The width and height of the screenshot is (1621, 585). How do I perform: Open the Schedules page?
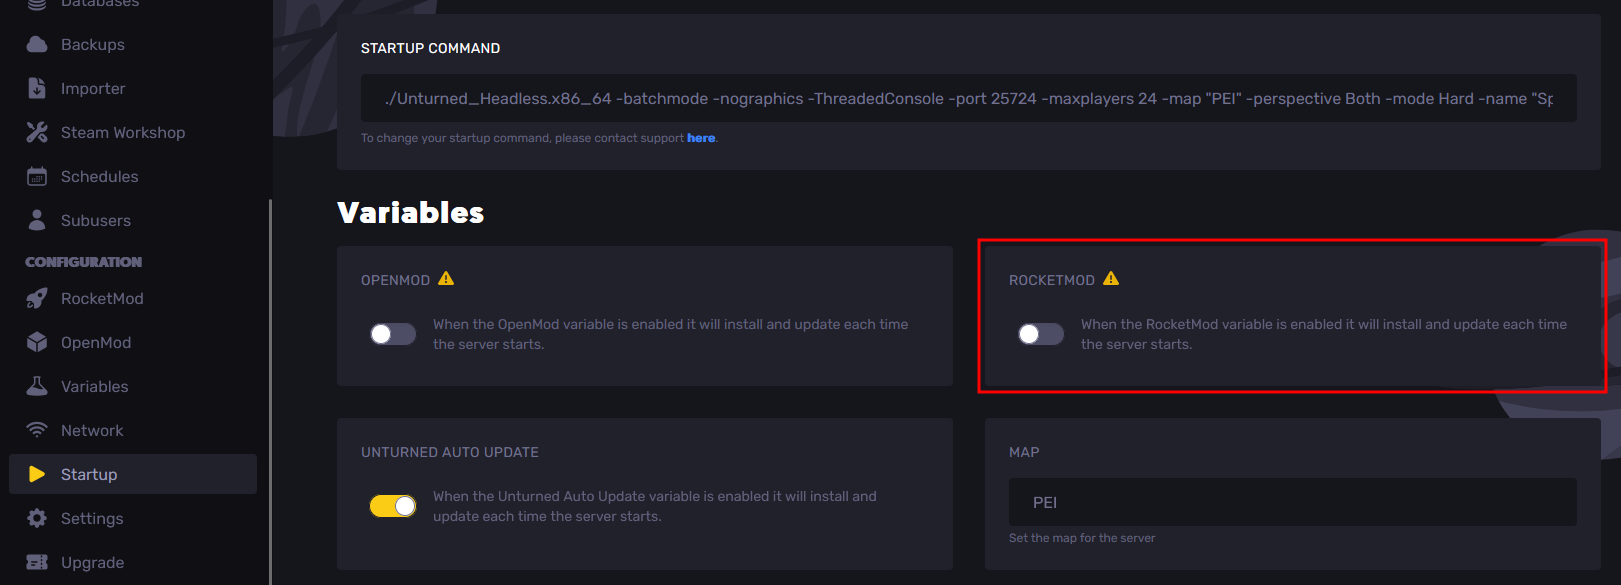click(133, 176)
